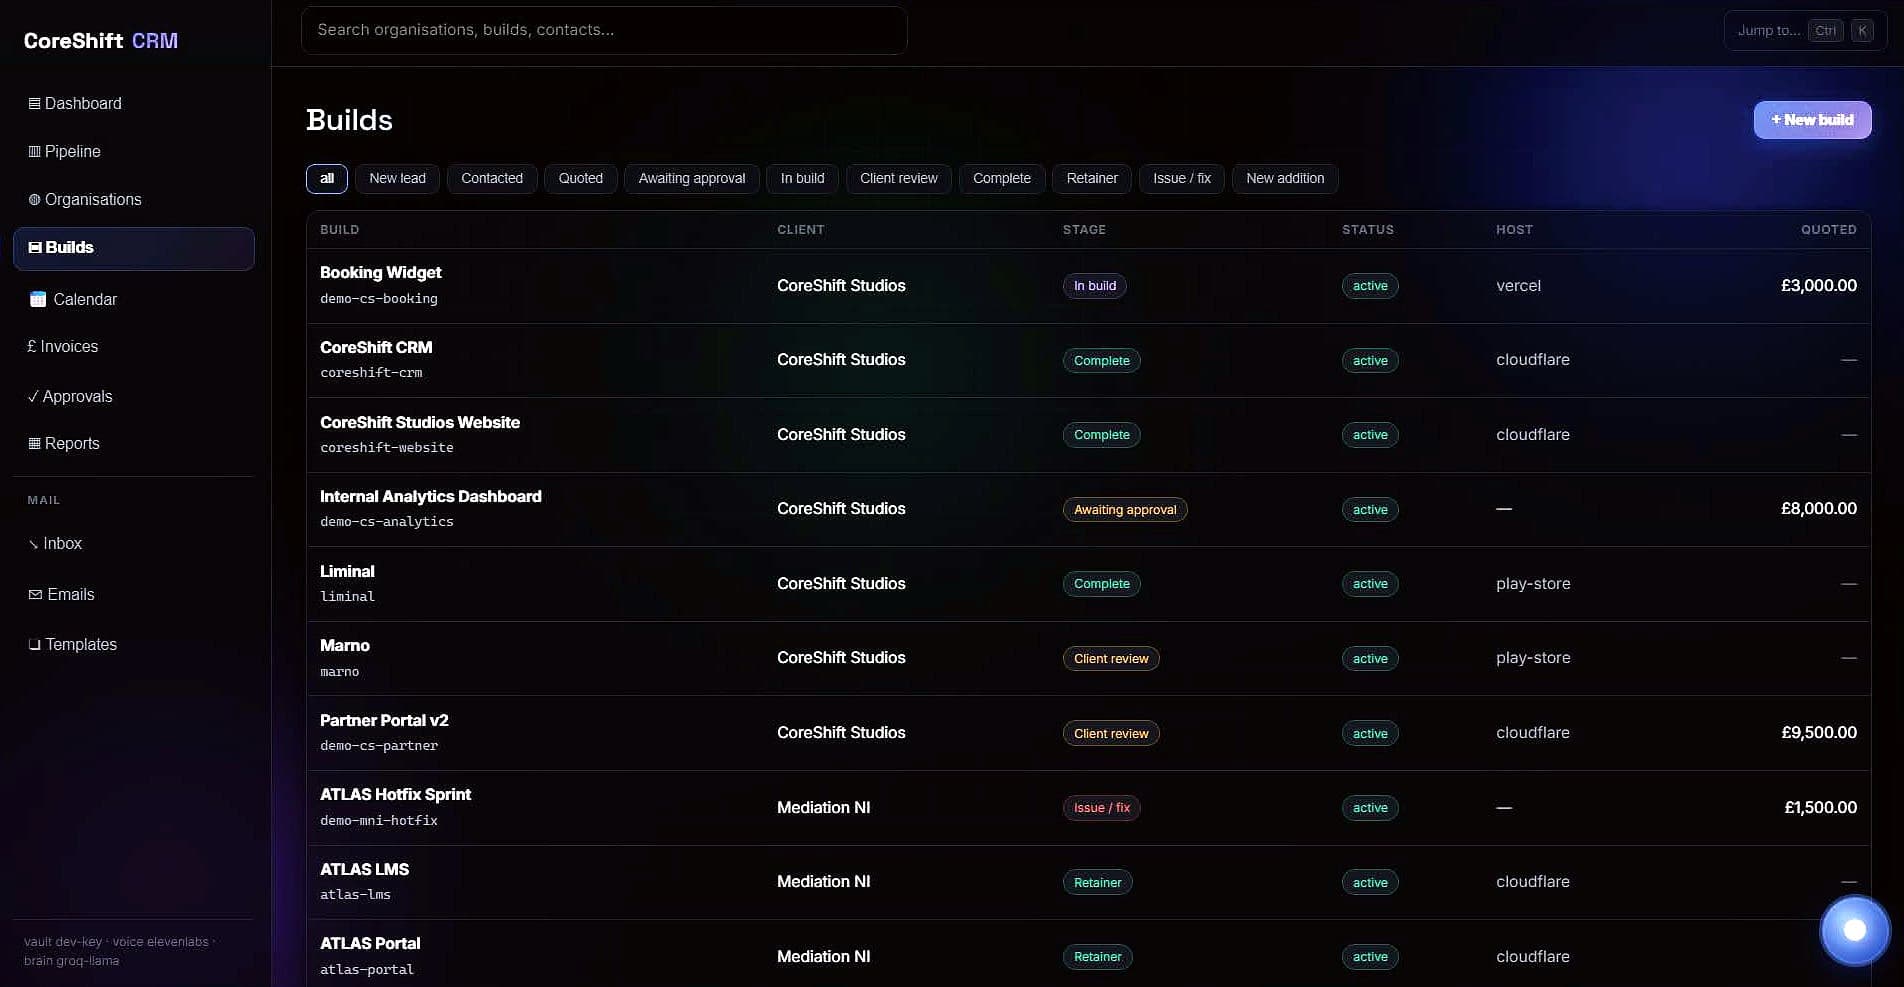This screenshot has width=1904, height=987.
Task: Click the HOST column header
Action: tap(1514, 230)
